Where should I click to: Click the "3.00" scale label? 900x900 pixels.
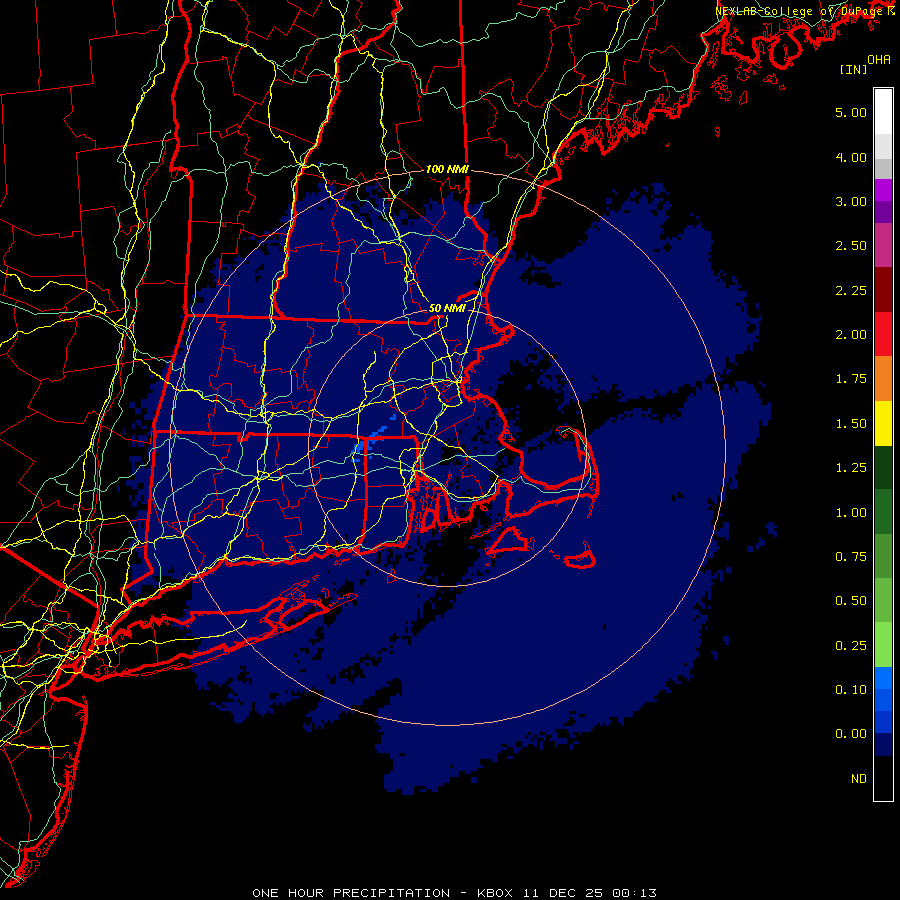click(x=851, y=201)
